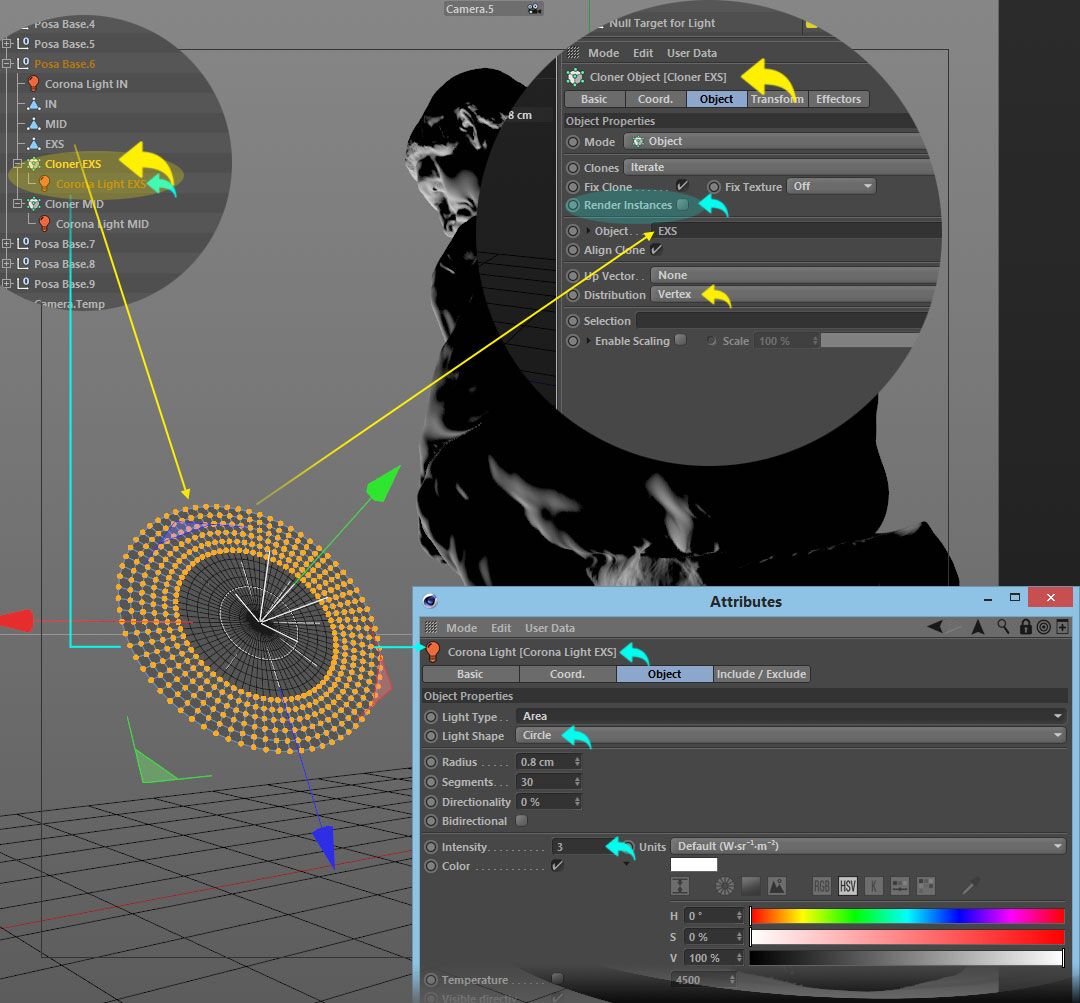Click the animation dot beside Distribution
The width and height of the screenshot is (1080, 1003).
click(572, 295)
